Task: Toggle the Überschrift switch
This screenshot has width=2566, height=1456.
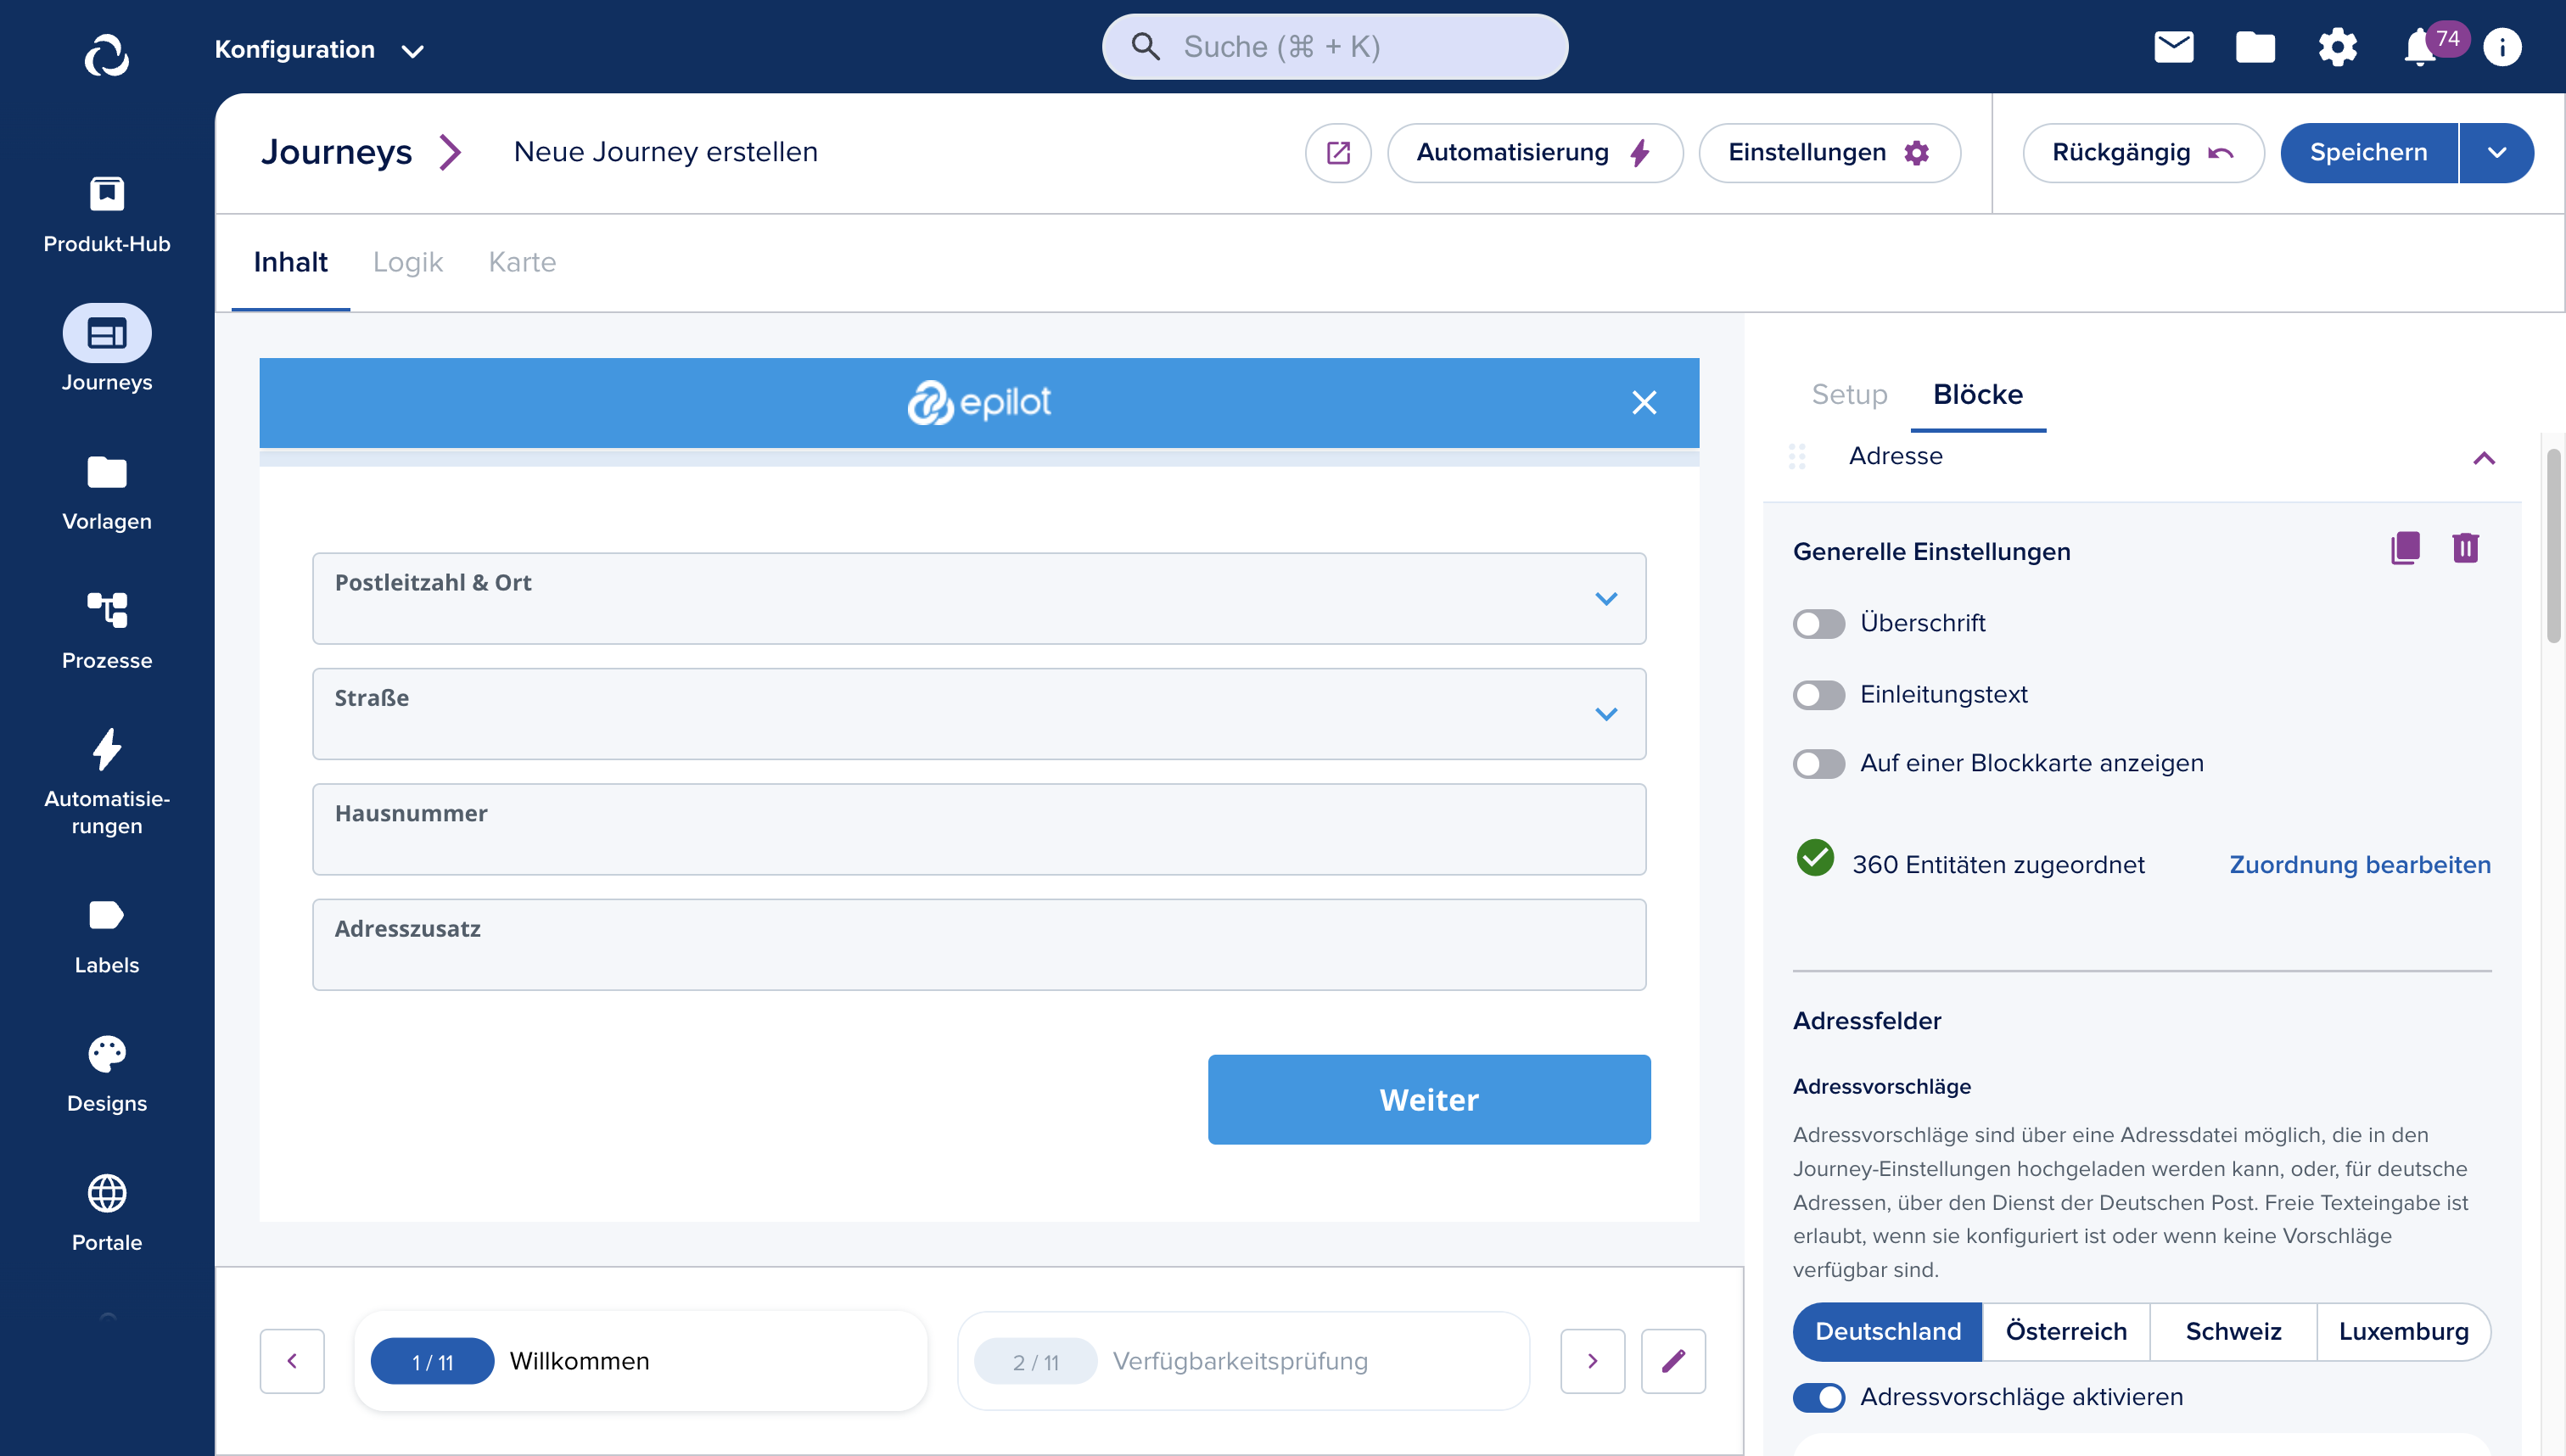Action: [1818, 624]
